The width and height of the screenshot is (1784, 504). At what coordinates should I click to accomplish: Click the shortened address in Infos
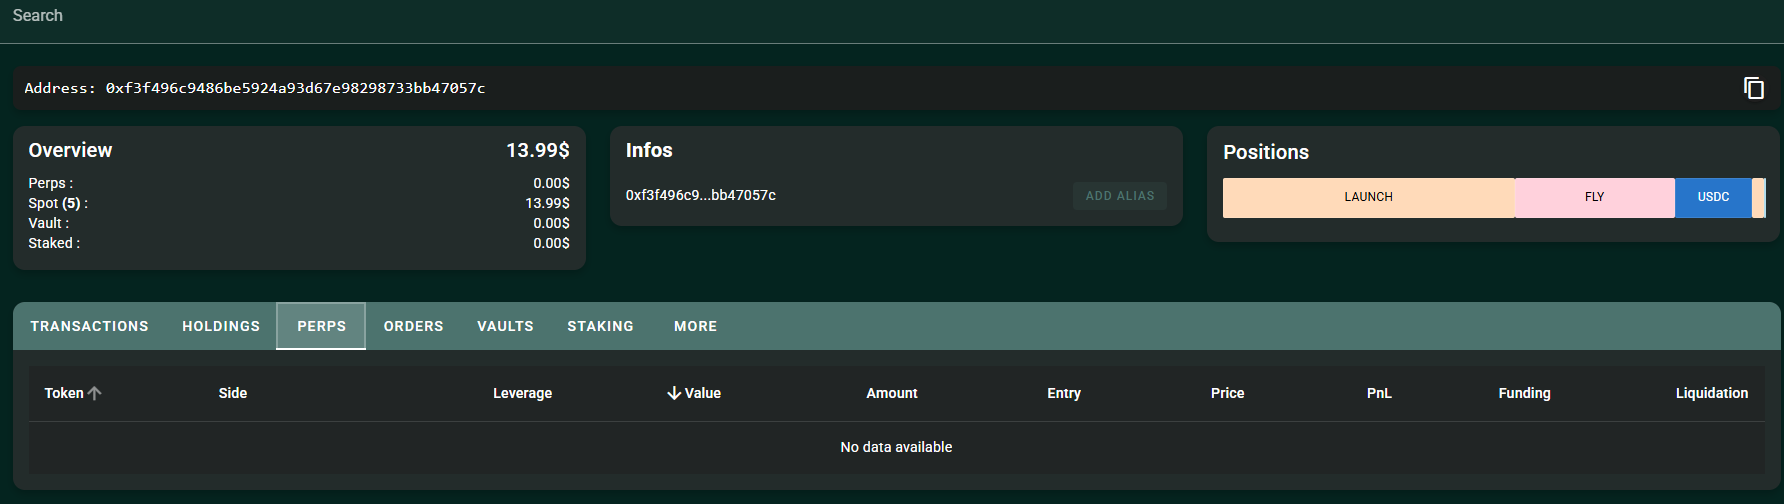point(700,195)
